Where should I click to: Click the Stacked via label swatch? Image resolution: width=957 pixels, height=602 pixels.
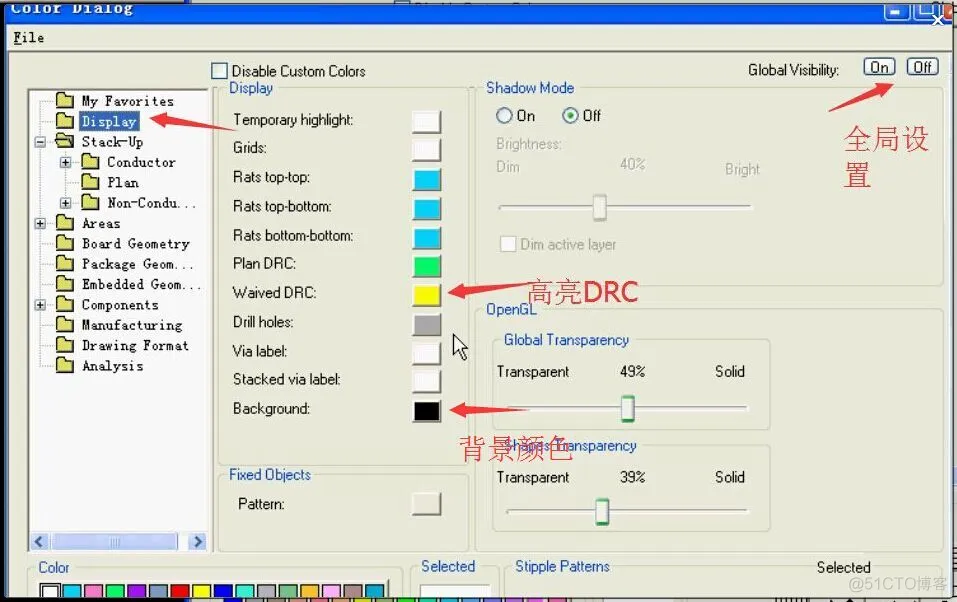[426, 382]
